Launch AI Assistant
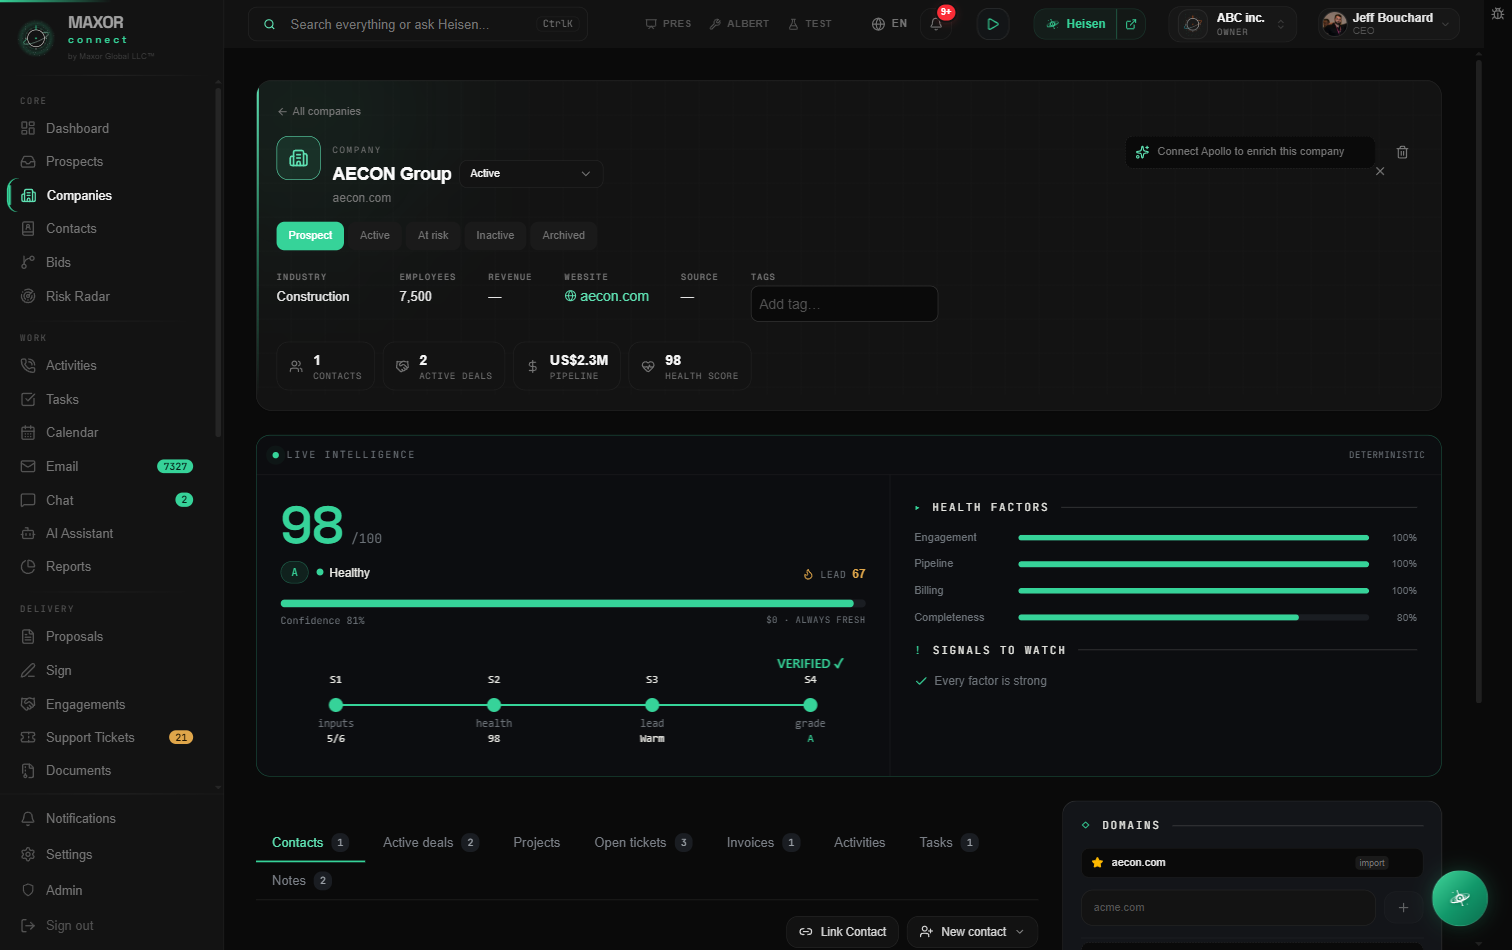The height and width of the screenshot is (950, 1512). (x=79, y=533)
